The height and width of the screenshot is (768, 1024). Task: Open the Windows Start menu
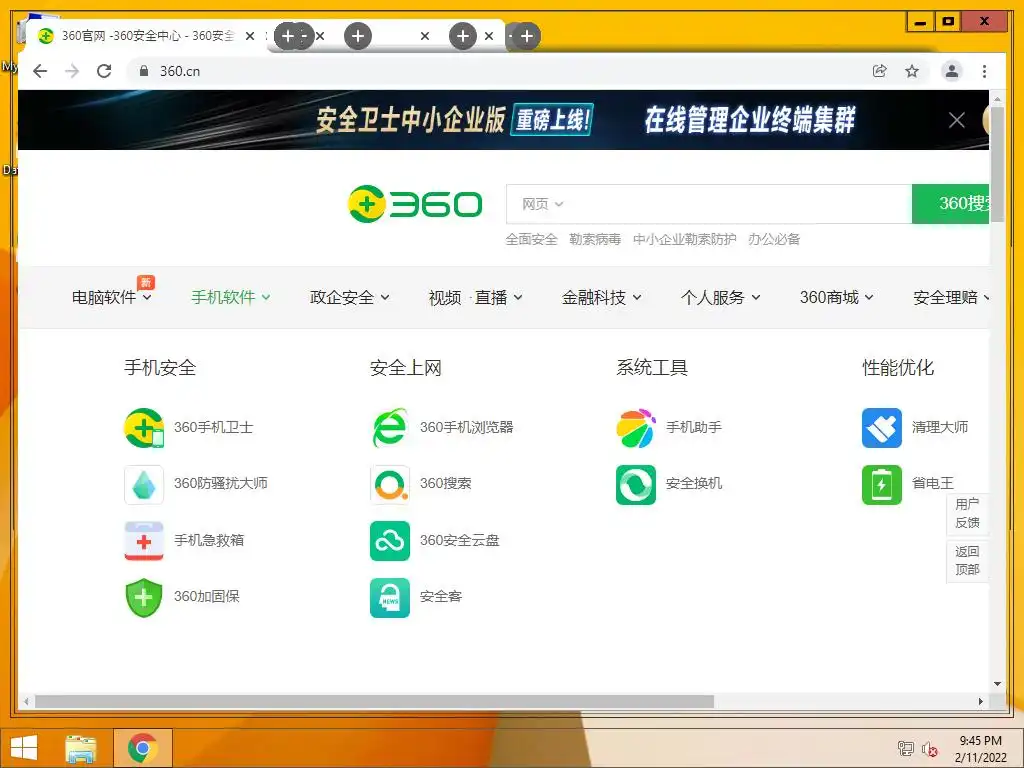click(x=24, y=748)
